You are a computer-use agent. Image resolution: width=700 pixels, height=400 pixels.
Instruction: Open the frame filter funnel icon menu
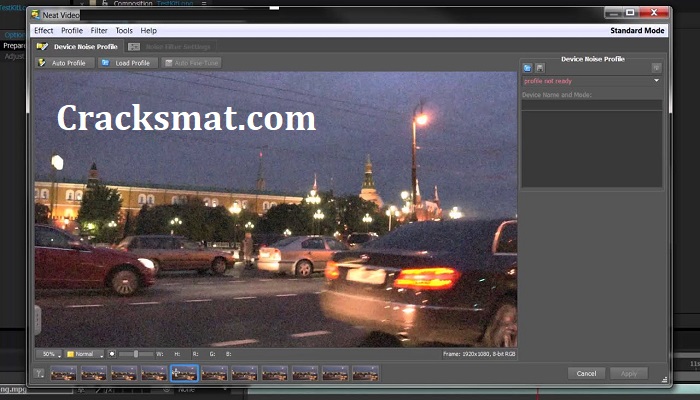pyautogui.click(x=40, y=373)
